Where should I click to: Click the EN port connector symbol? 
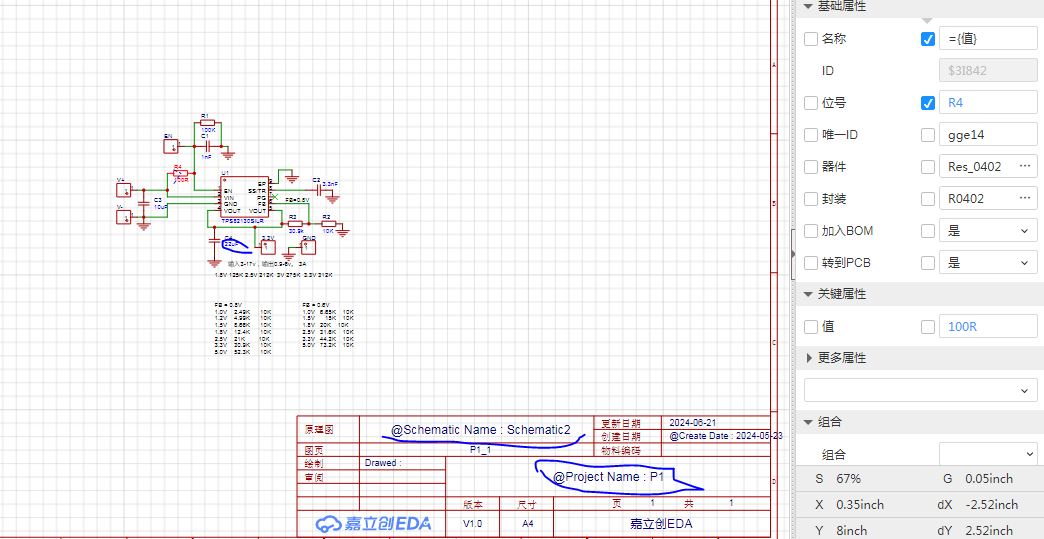171,146
